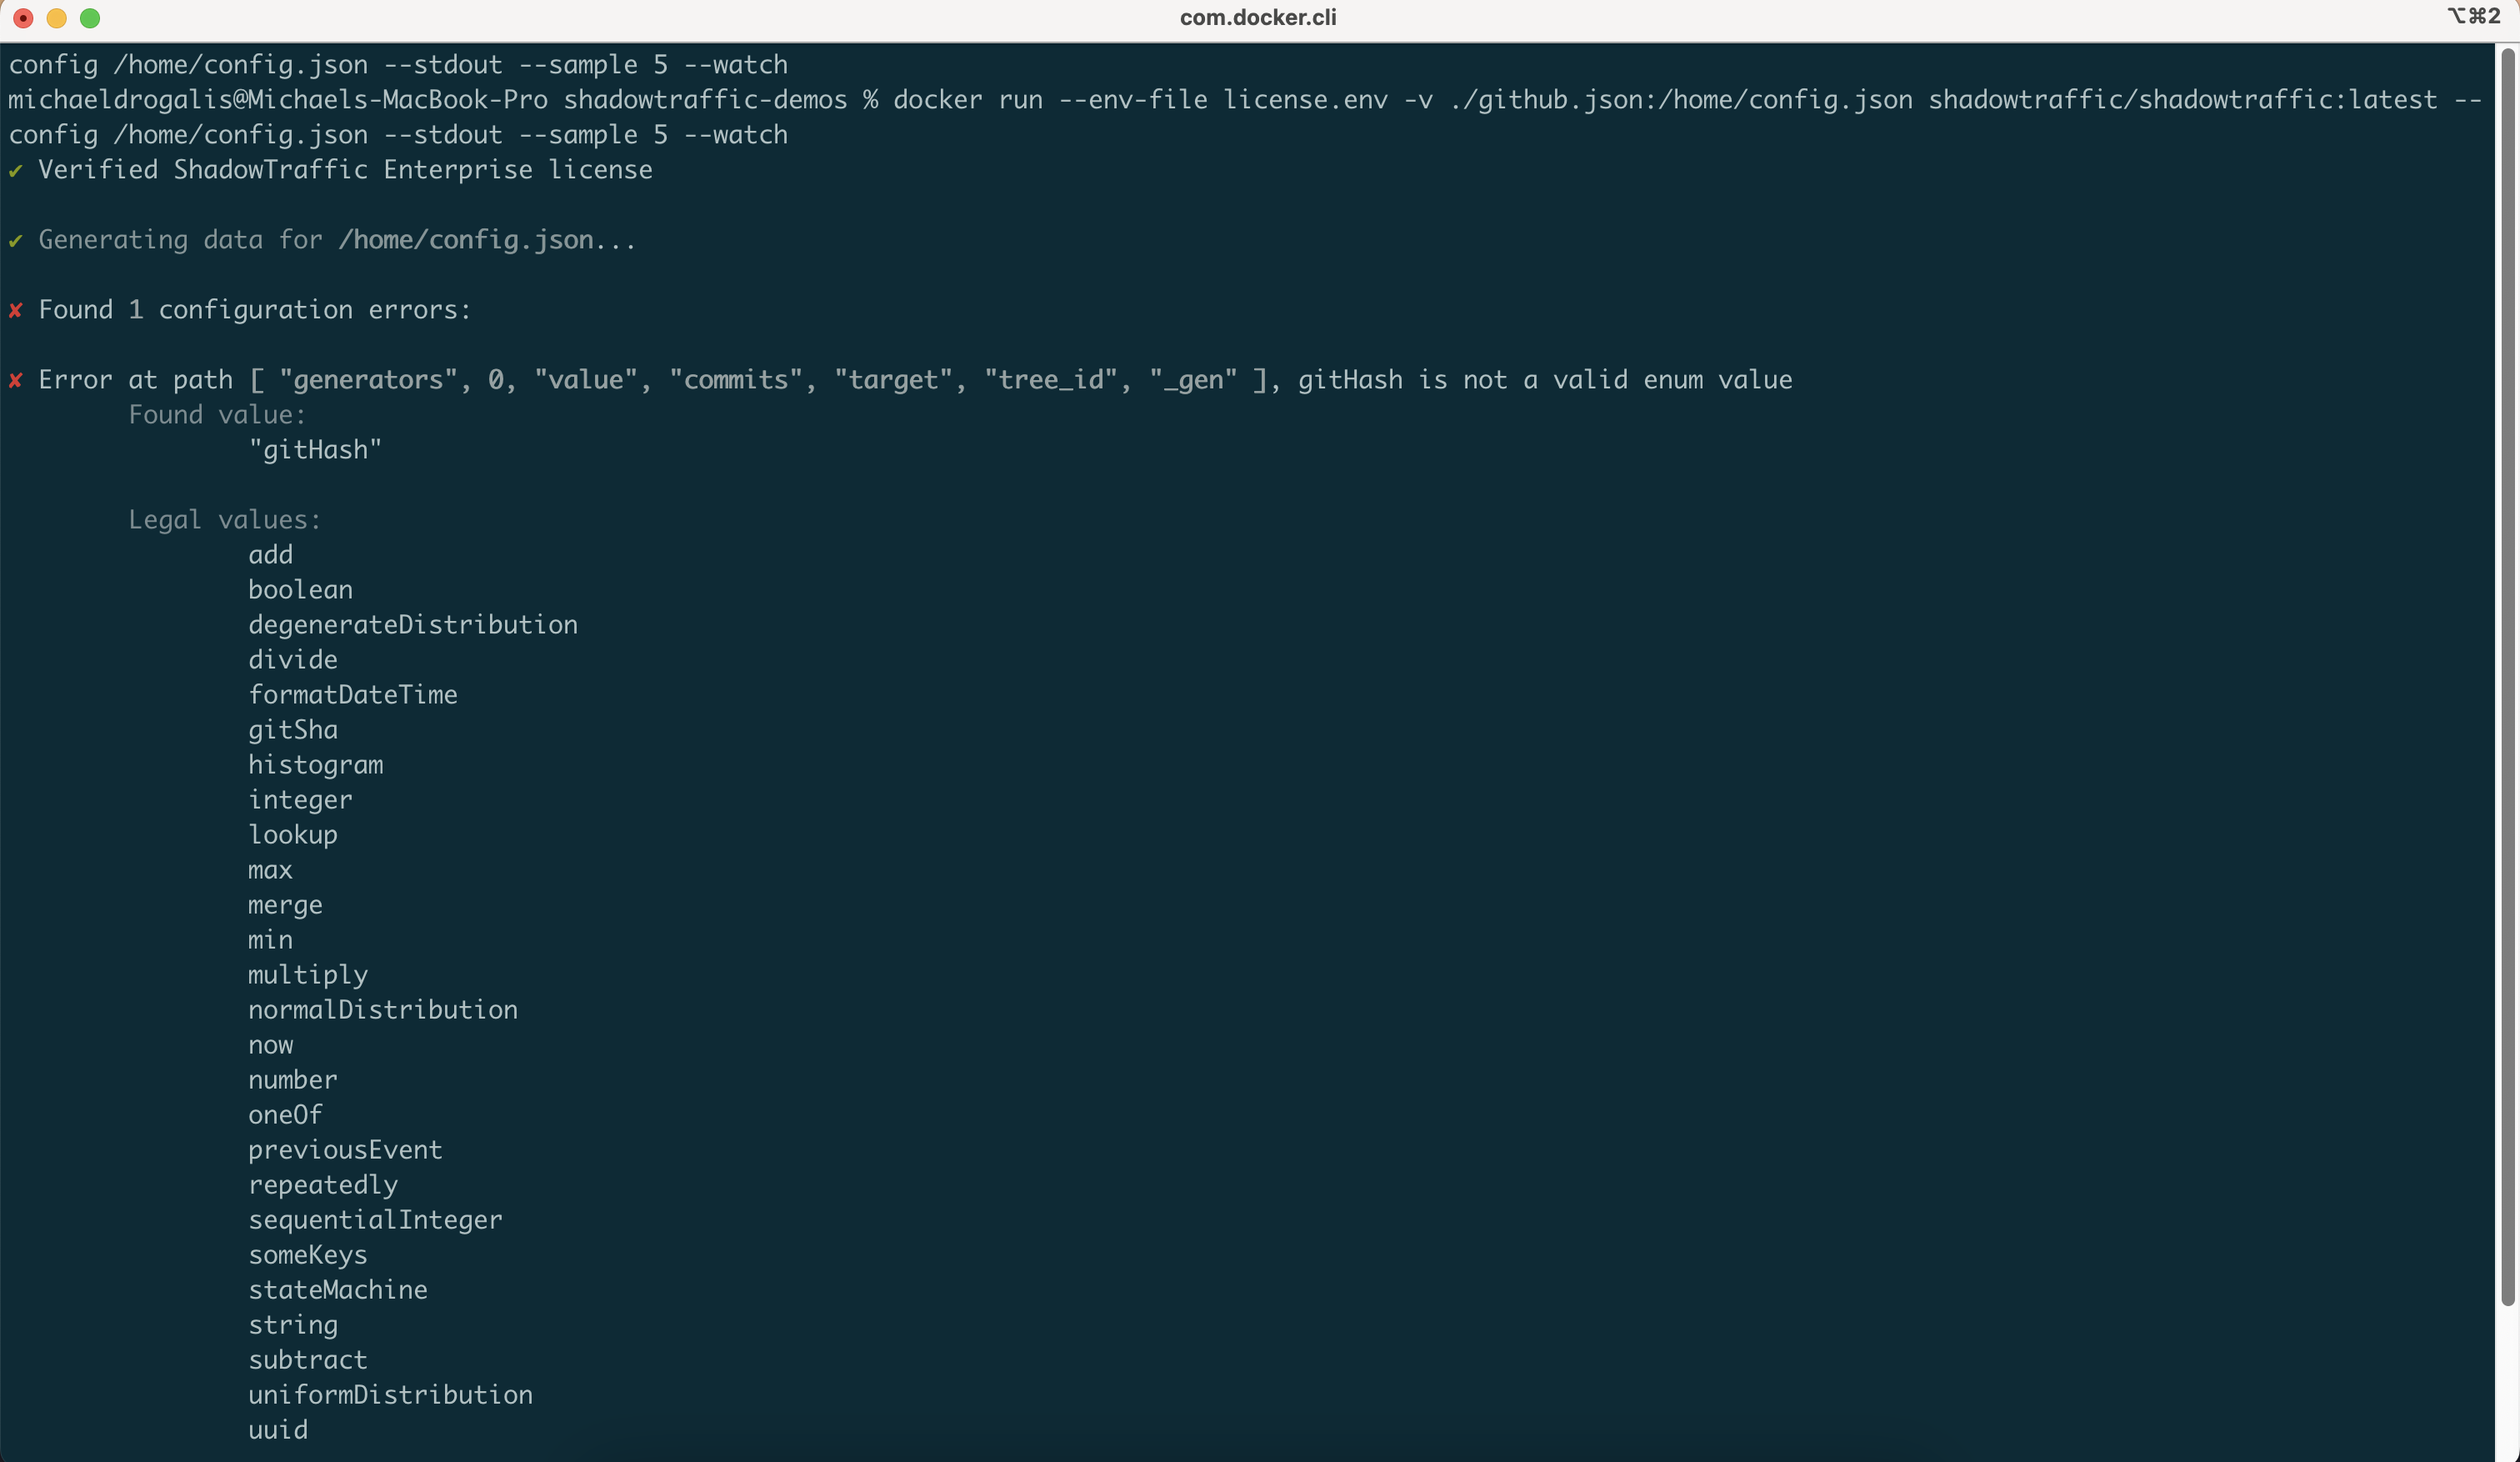Click './github.json:/home/config.json' volume argument
Viewport: 2520px width, 1462px height.
[x=1680, y=100]
